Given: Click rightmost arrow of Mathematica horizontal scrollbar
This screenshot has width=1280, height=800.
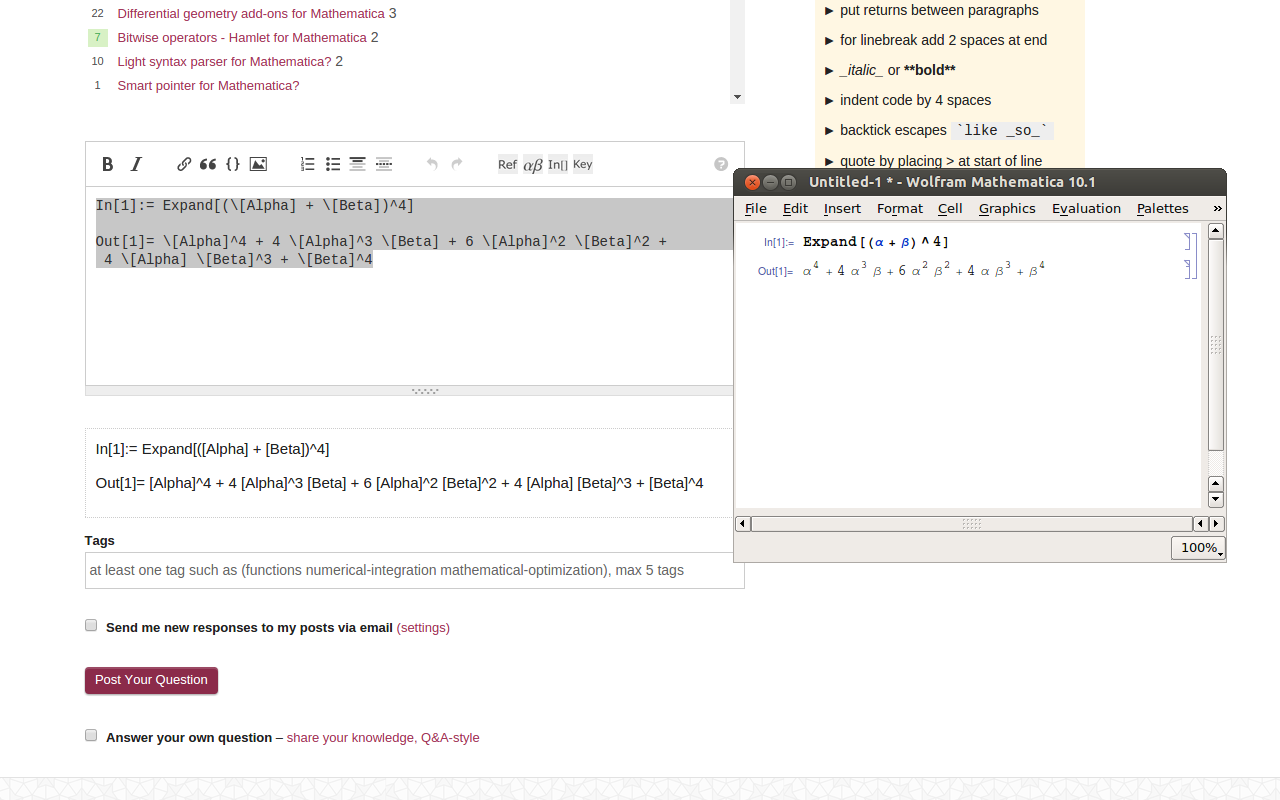Looking at the screenshot, I should coord(1216,524).
